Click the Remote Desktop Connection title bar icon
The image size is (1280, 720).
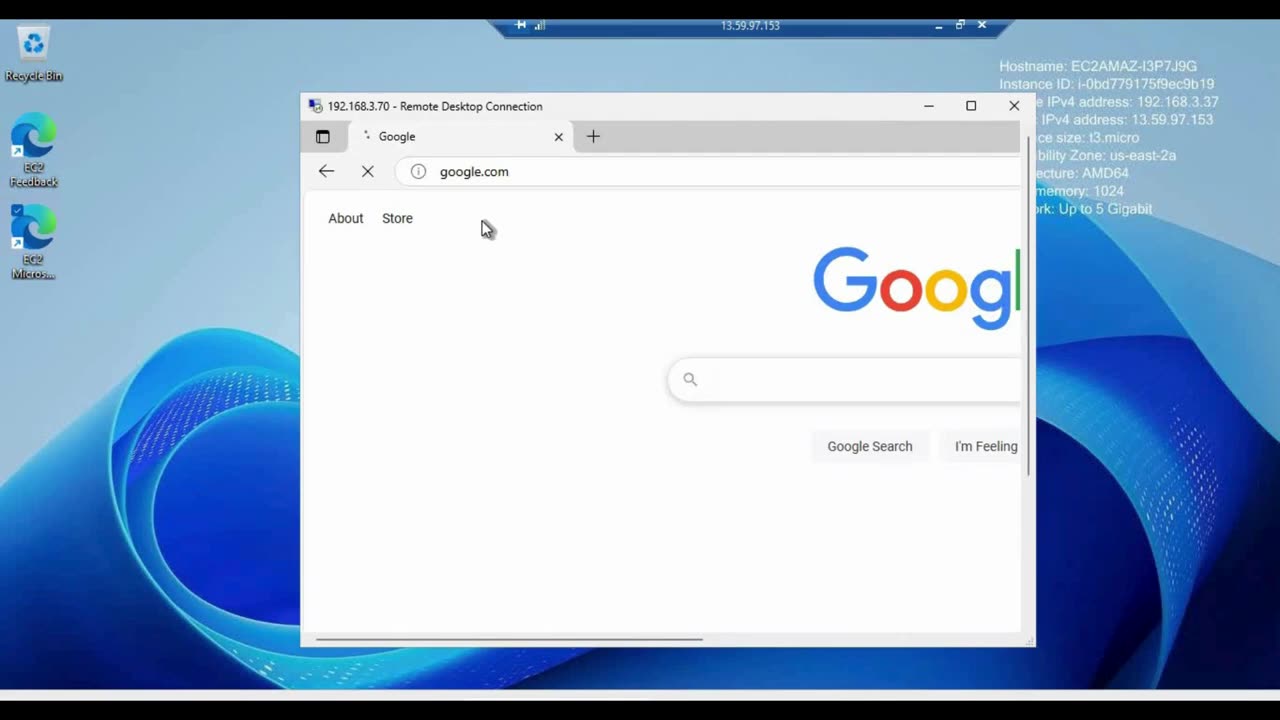tap(316, 106)
